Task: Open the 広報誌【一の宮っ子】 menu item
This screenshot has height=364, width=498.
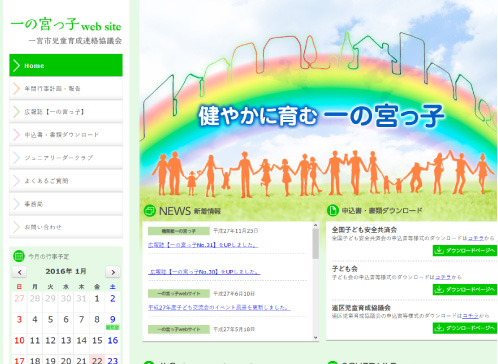Action: [x=66, y=111]
